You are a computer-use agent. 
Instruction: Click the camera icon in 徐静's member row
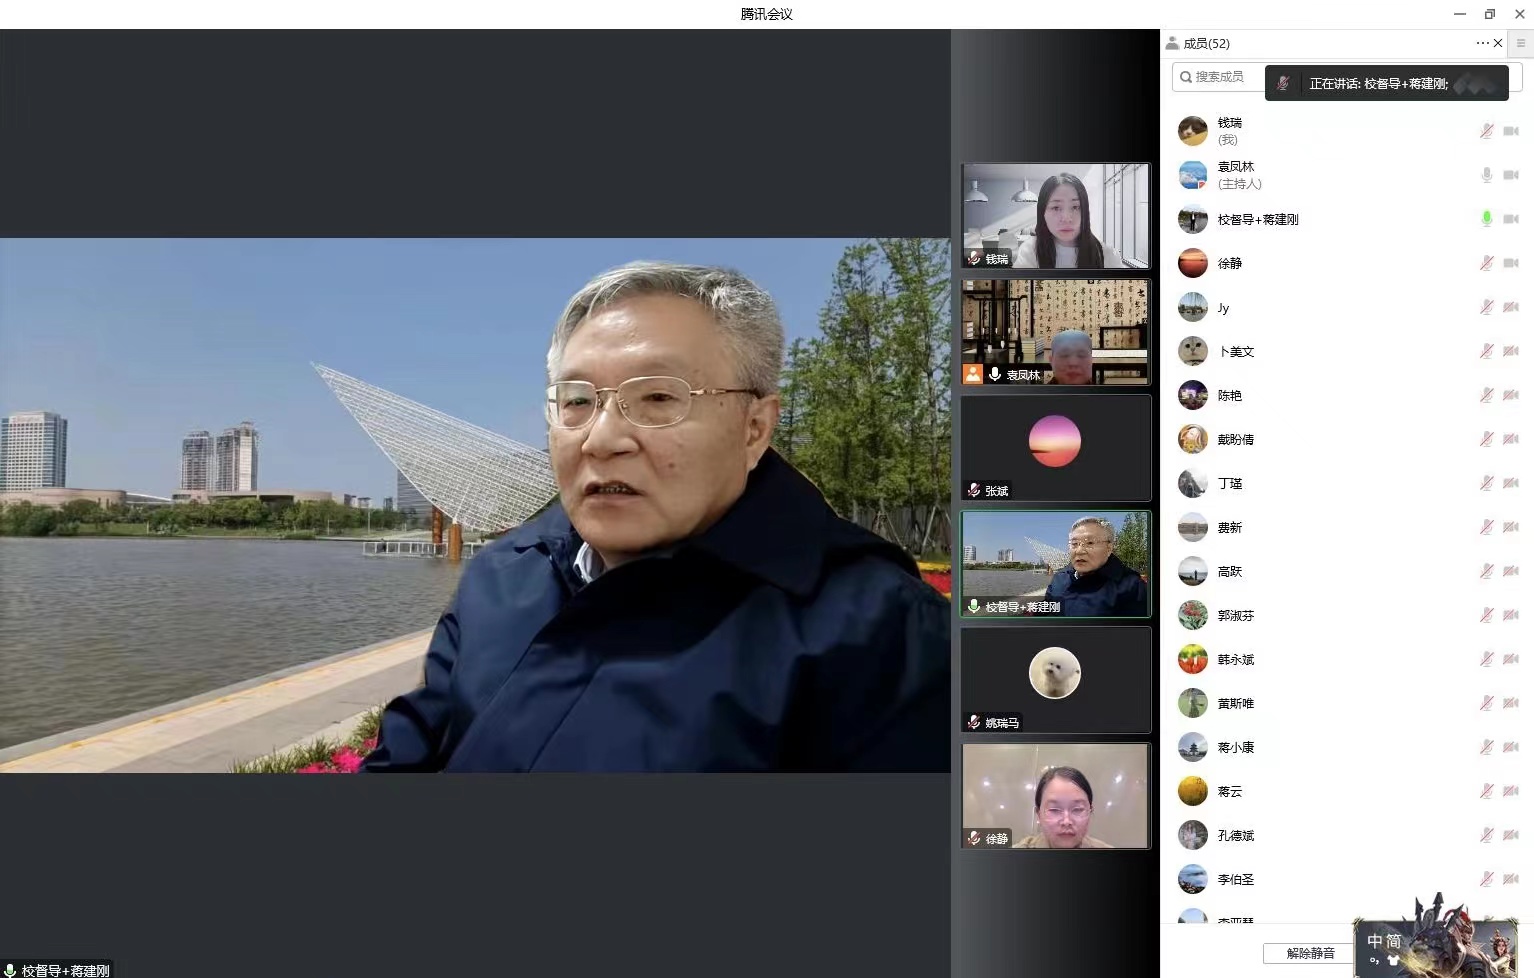(1511, 263)
